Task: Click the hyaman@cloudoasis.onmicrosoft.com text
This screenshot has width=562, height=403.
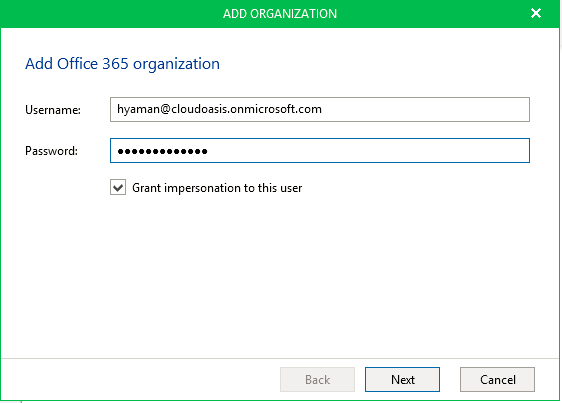Action: pyautogui.click(x=219, y=109)
